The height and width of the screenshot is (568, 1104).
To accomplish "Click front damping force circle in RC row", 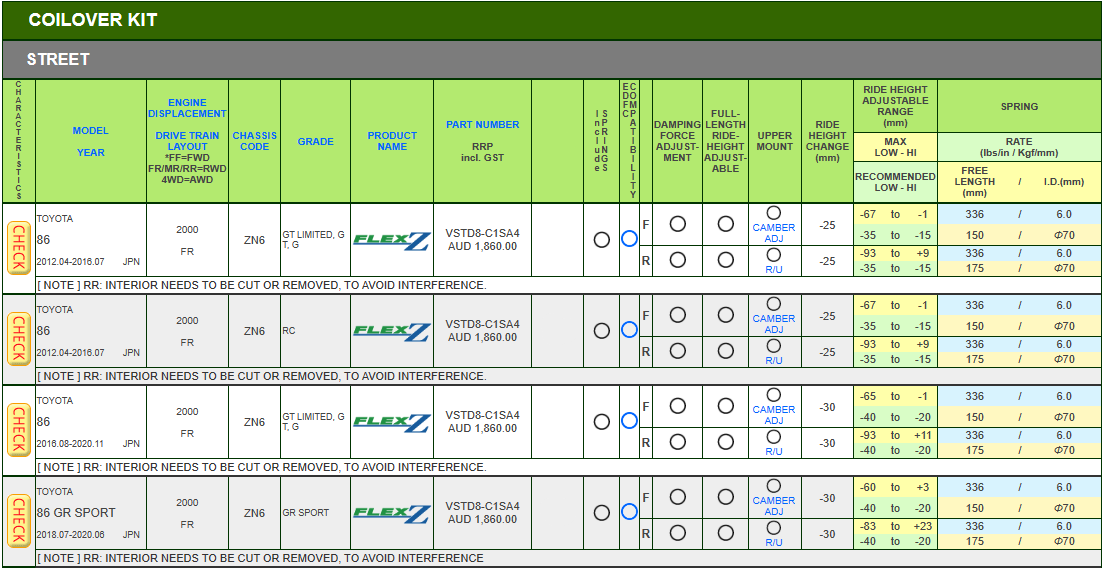I will 677,315.
